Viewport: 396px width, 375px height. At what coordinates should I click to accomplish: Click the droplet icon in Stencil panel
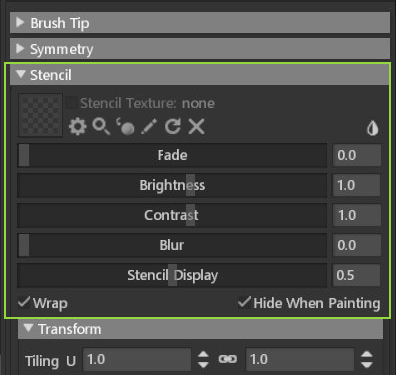(x=372, y=128)
